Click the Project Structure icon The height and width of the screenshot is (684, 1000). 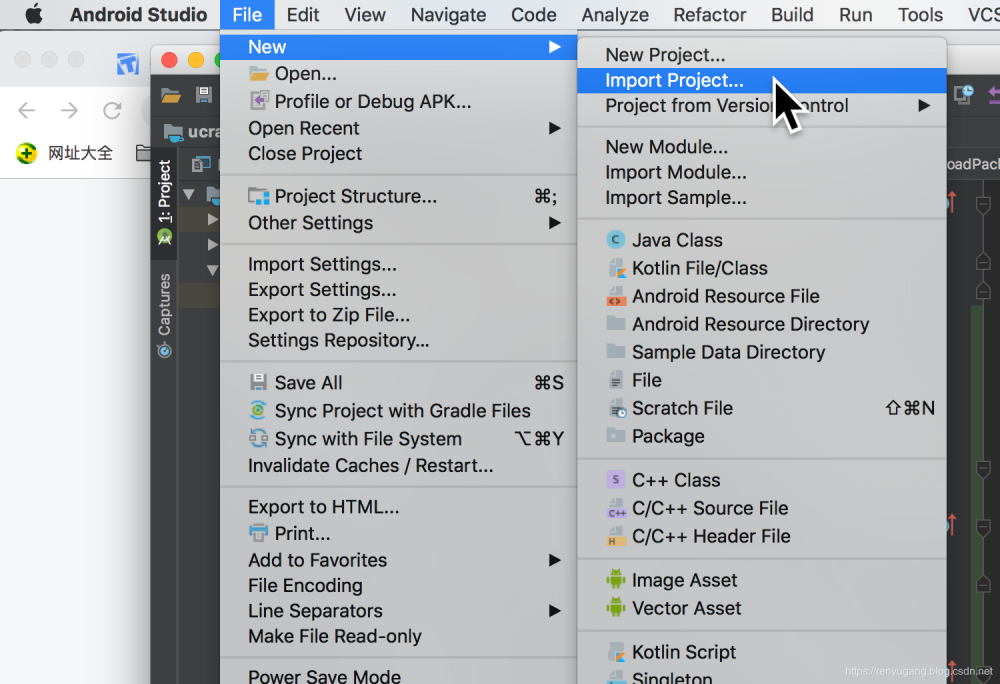pyautogui.click(x=259, y=196)
